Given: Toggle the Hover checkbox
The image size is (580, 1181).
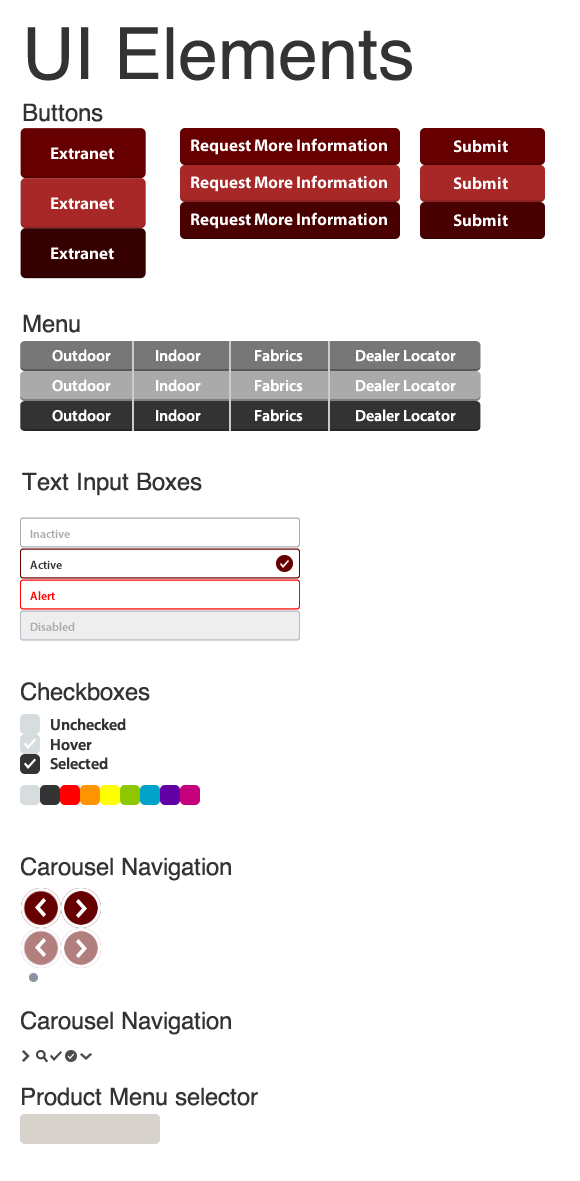Looking at the screenshot, I should (x=30, y=744).
